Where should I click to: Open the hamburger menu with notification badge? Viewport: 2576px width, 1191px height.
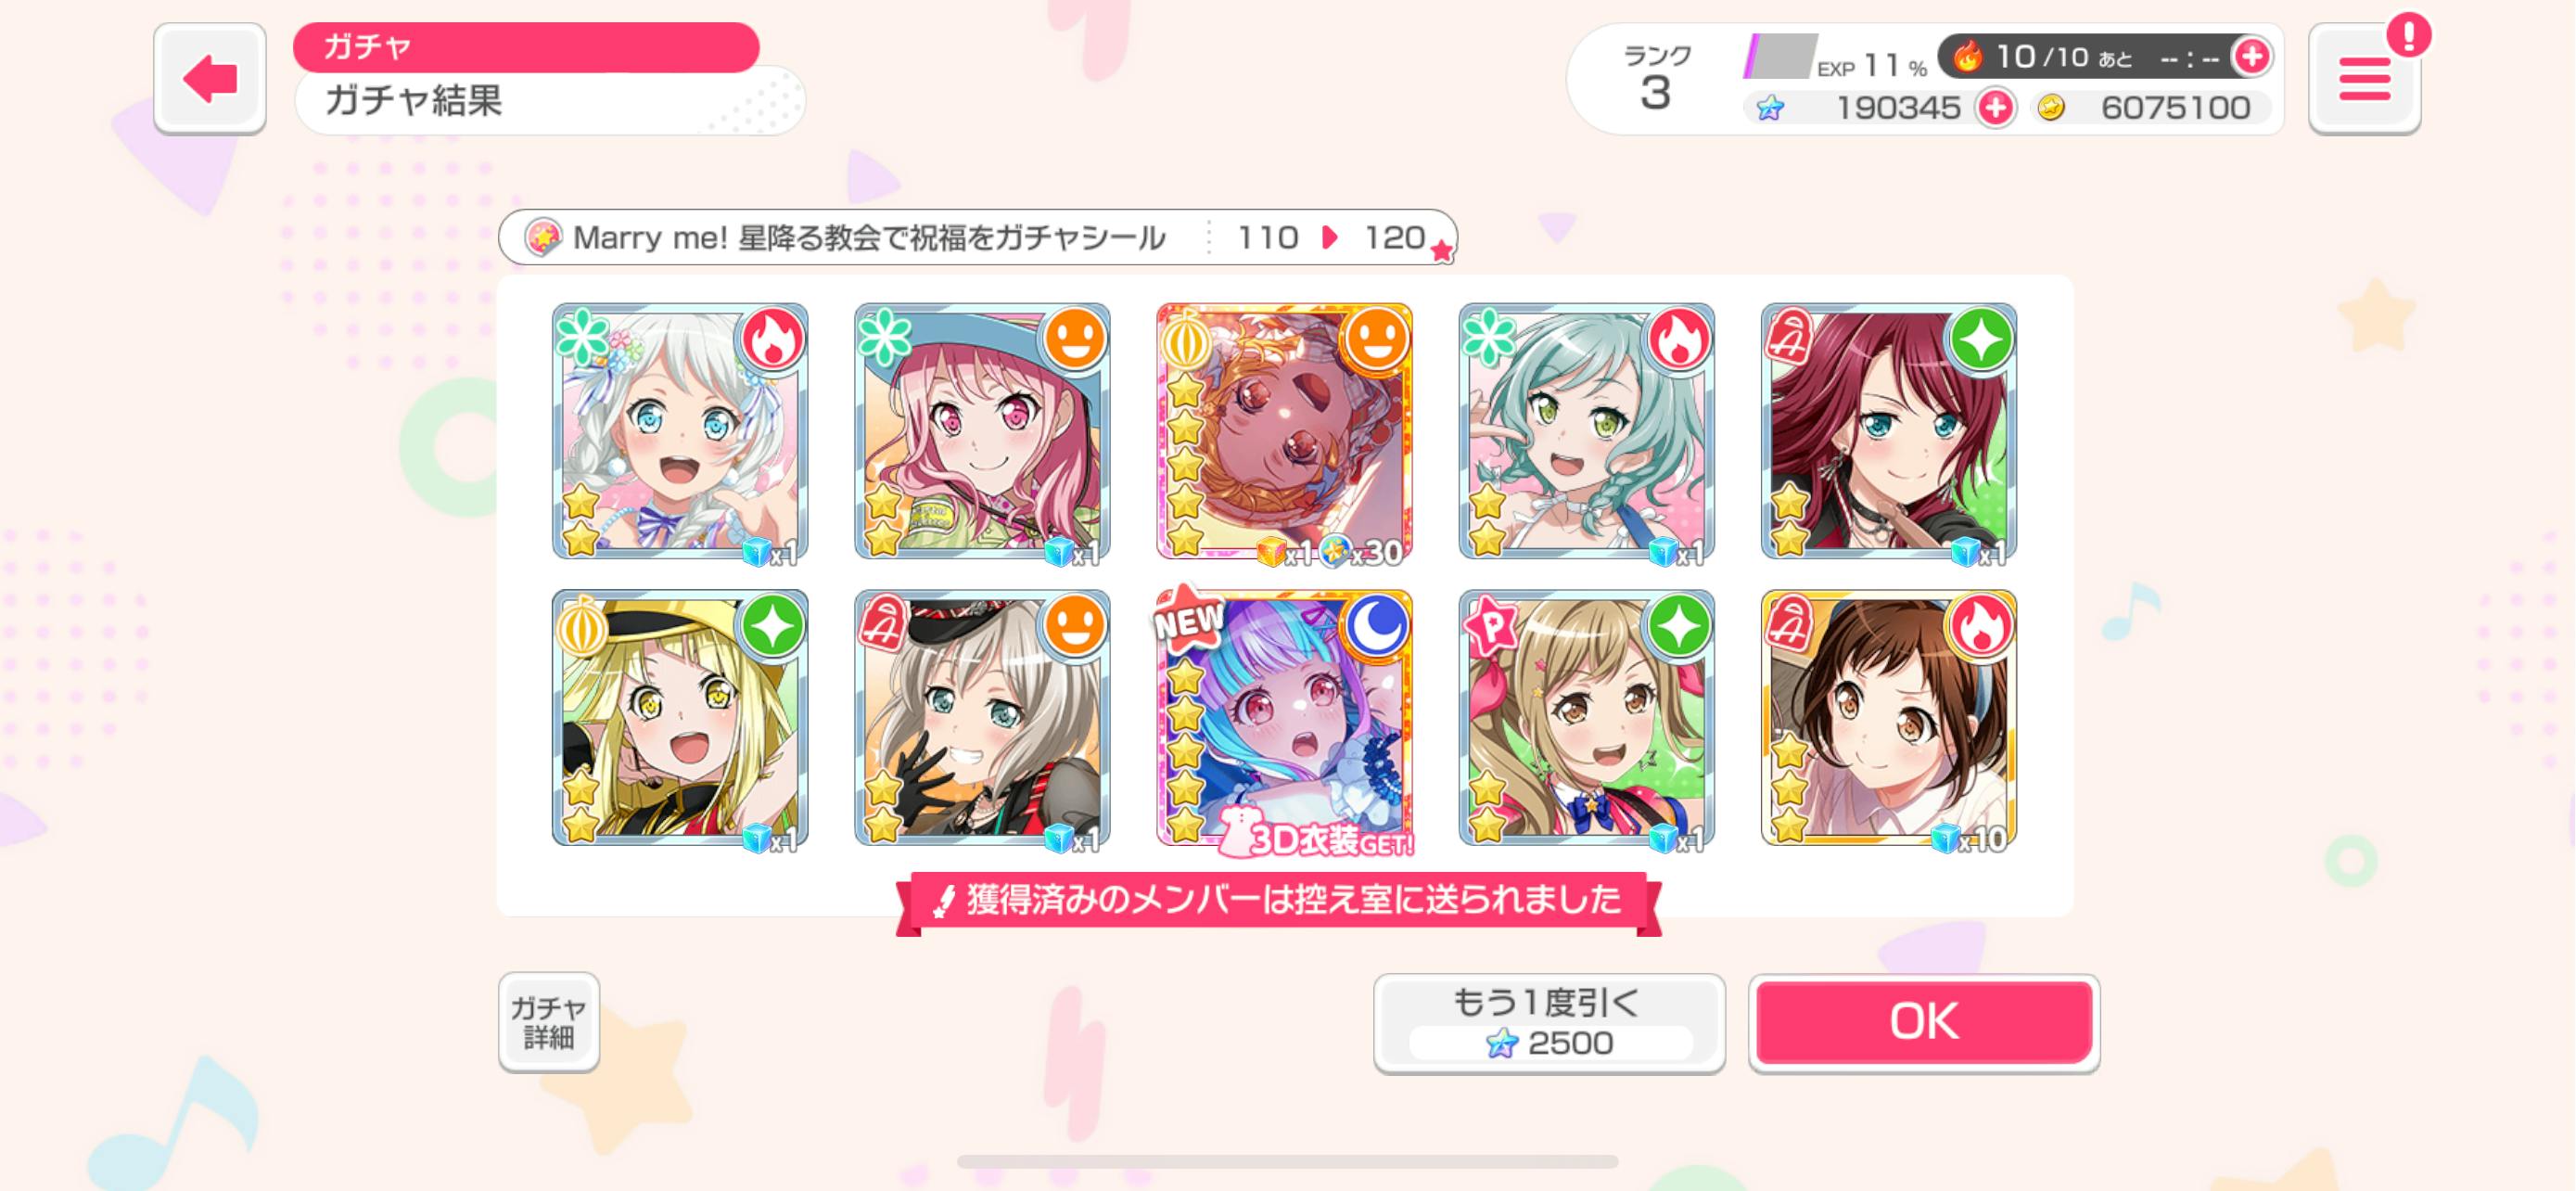(2365, 79)
